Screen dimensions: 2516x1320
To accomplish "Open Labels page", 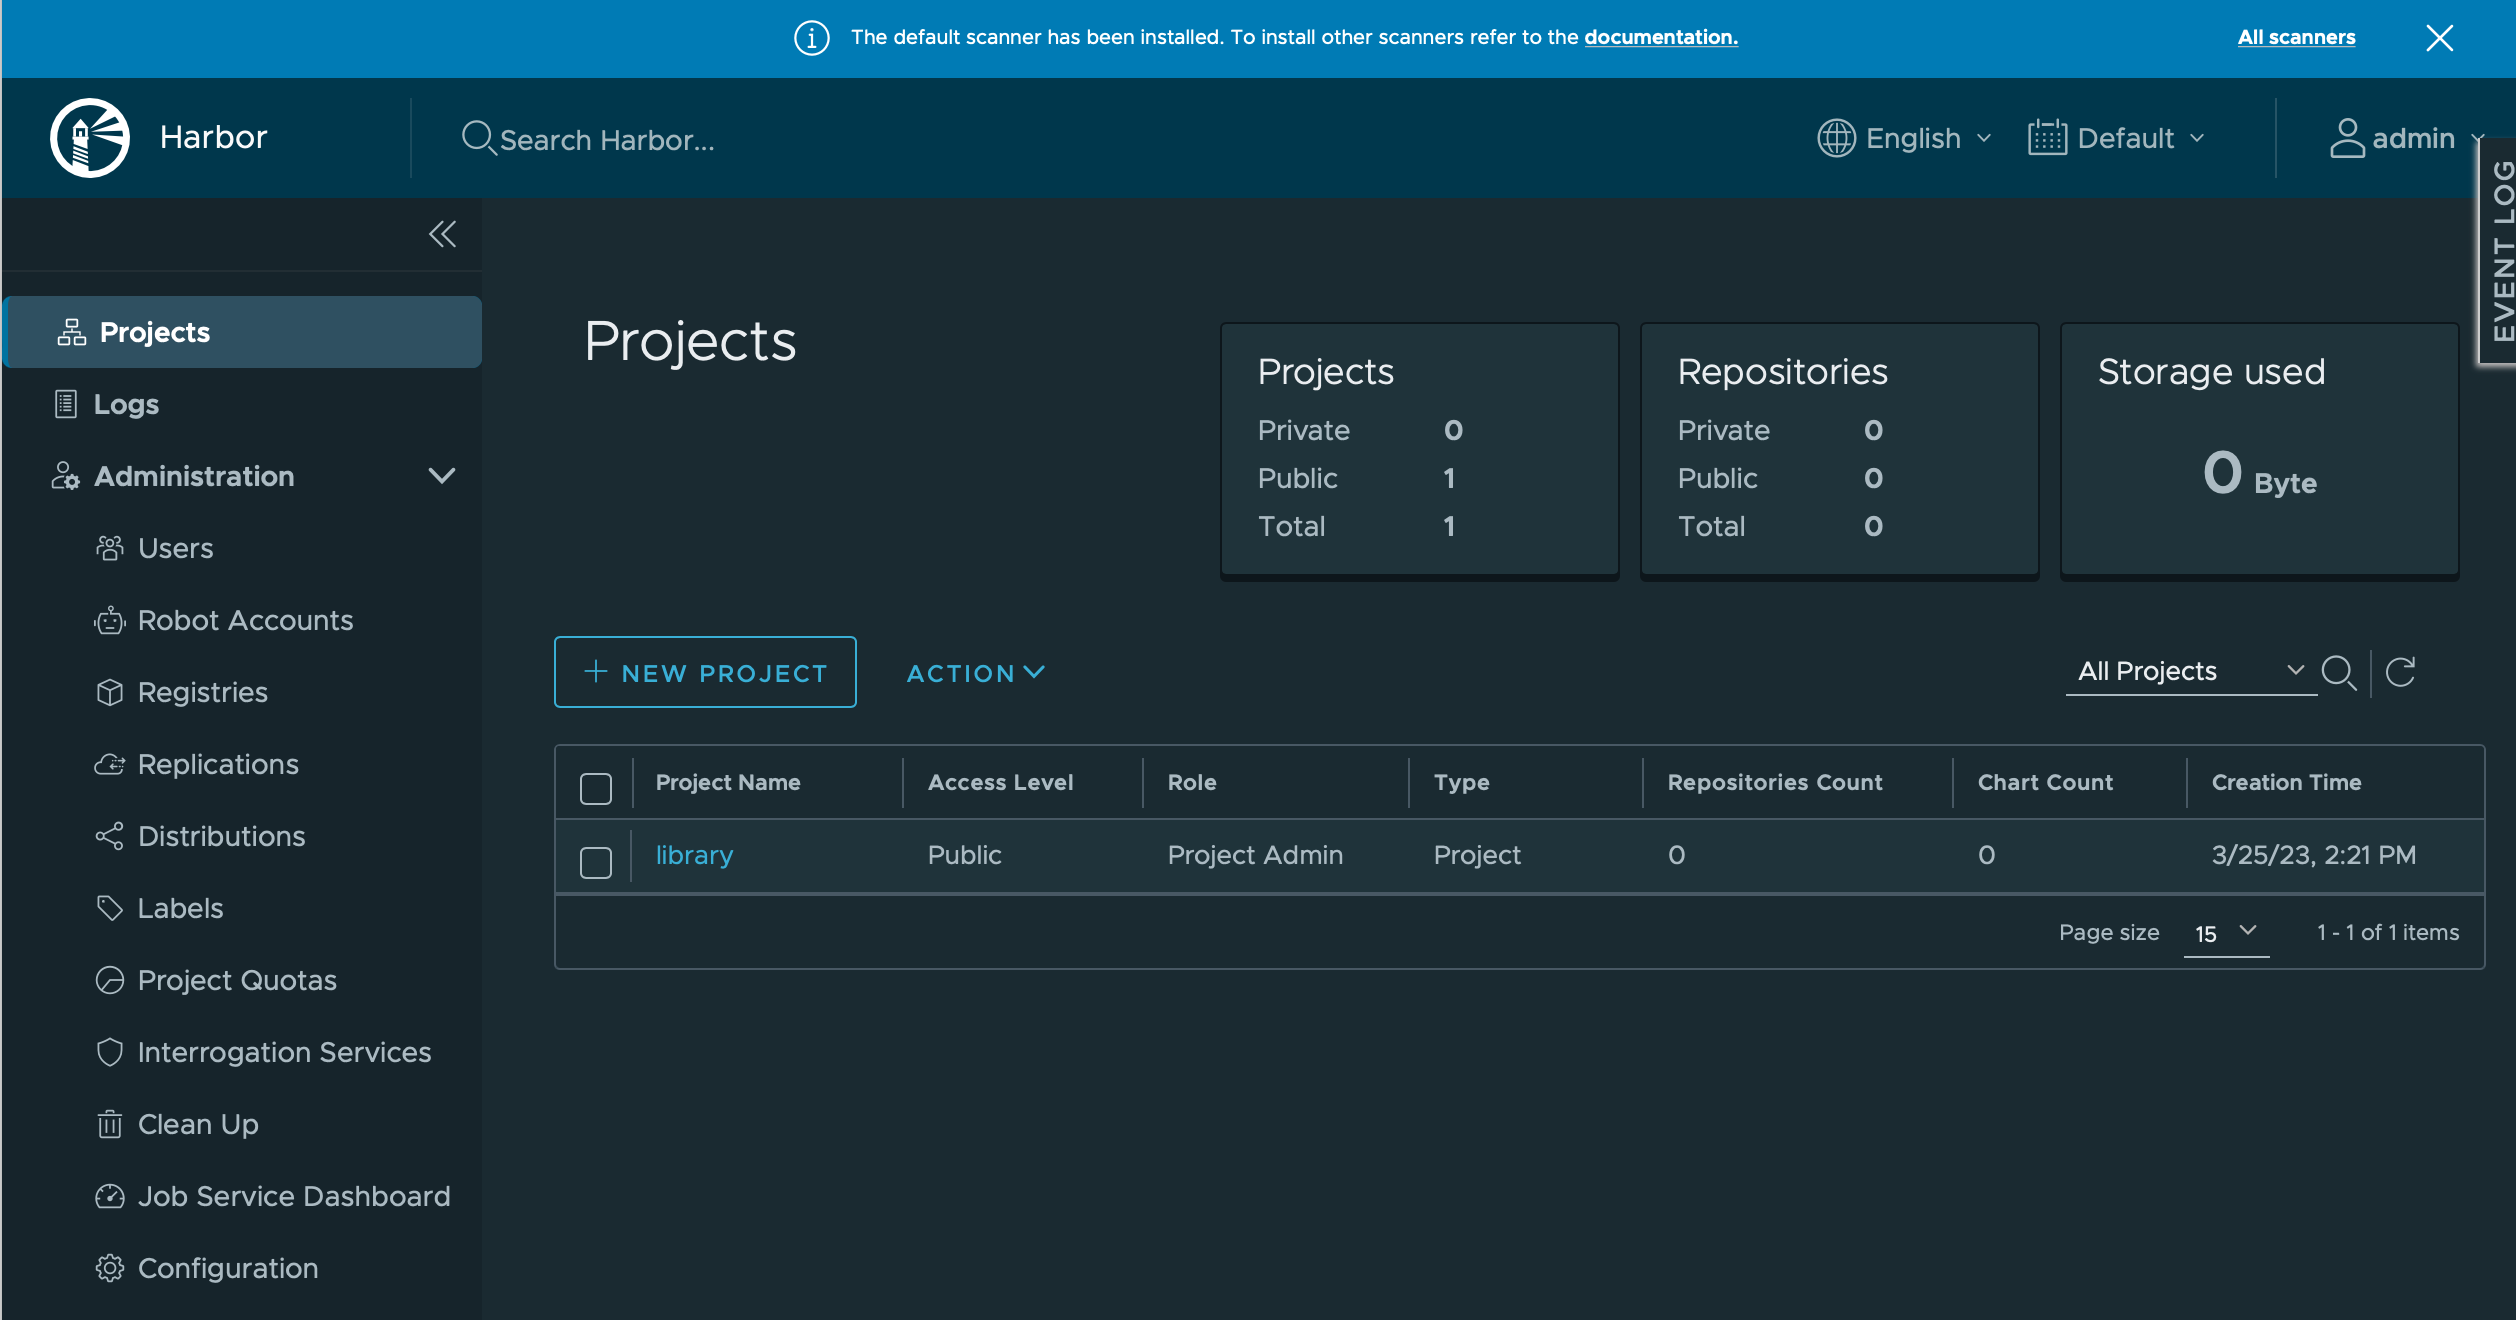I will point(181,908).
